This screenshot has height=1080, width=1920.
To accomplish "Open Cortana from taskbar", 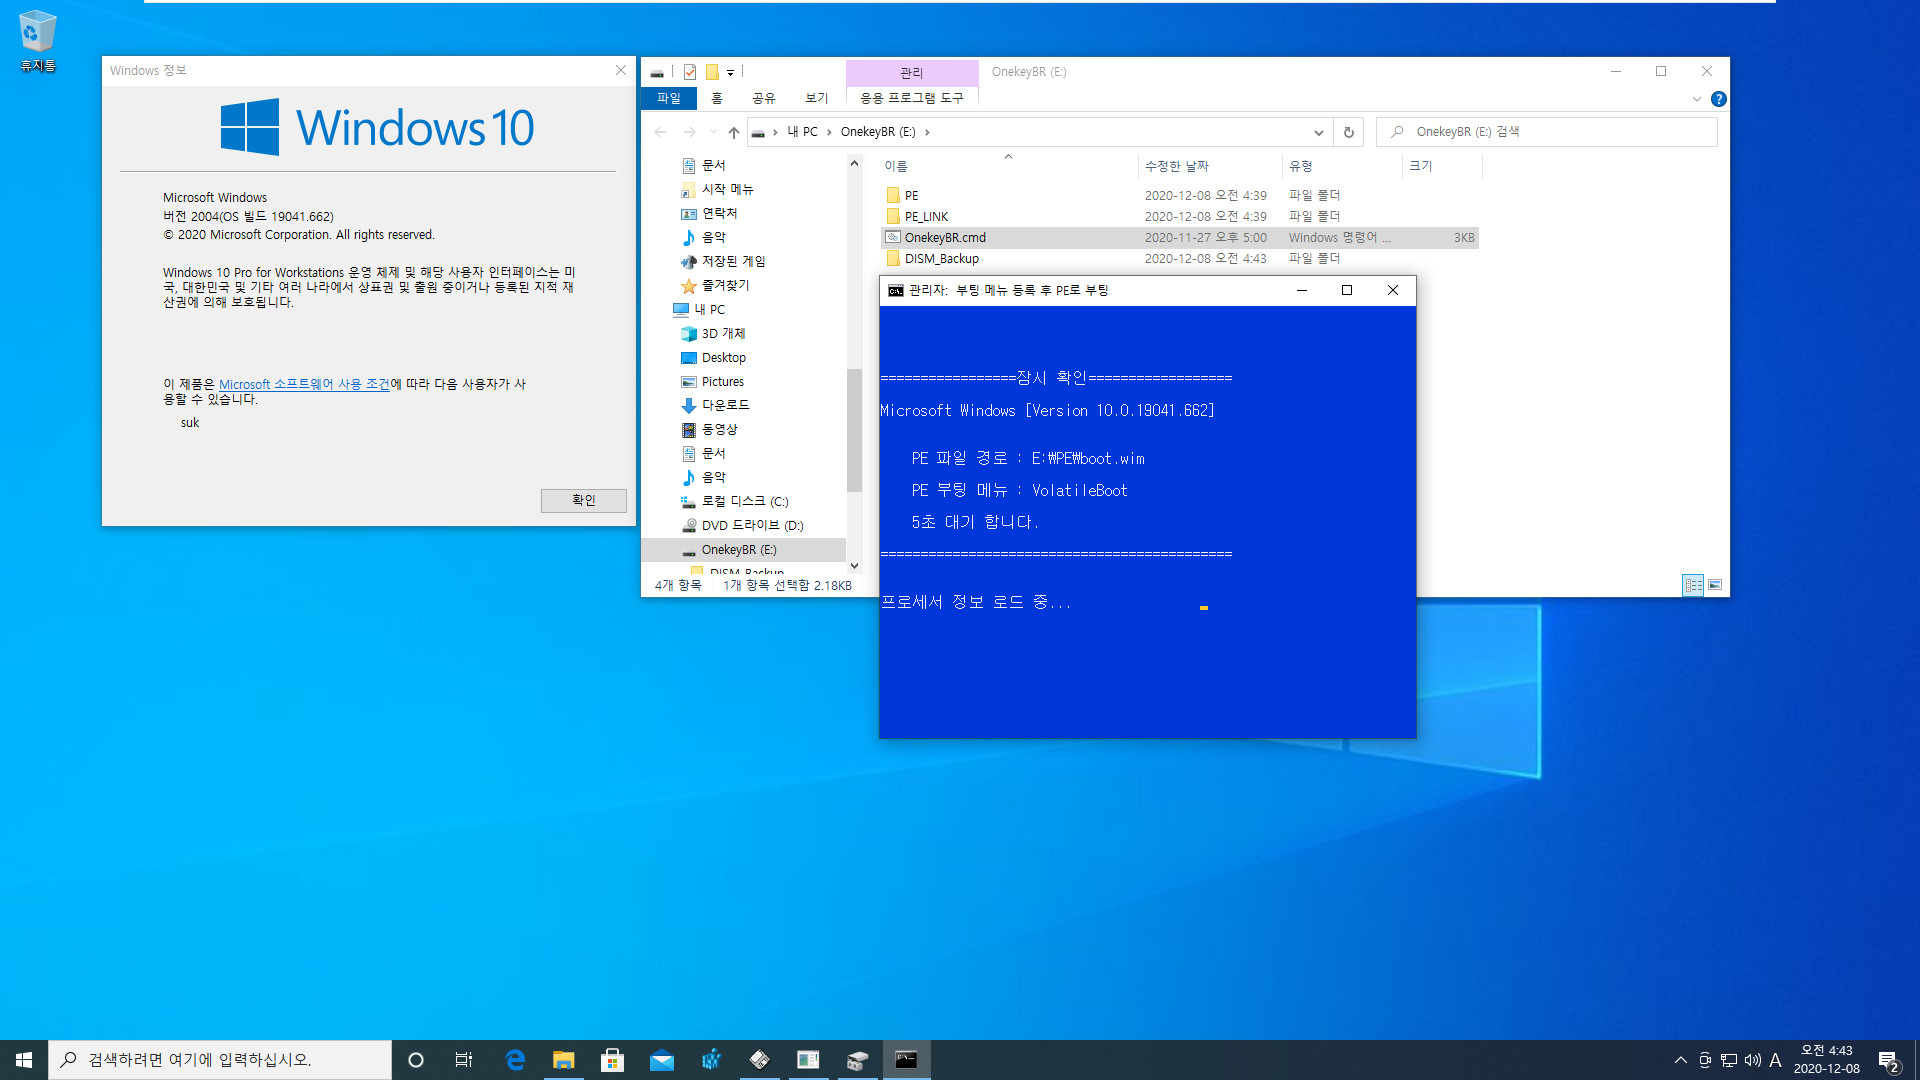I will (x=416, y=1060).
